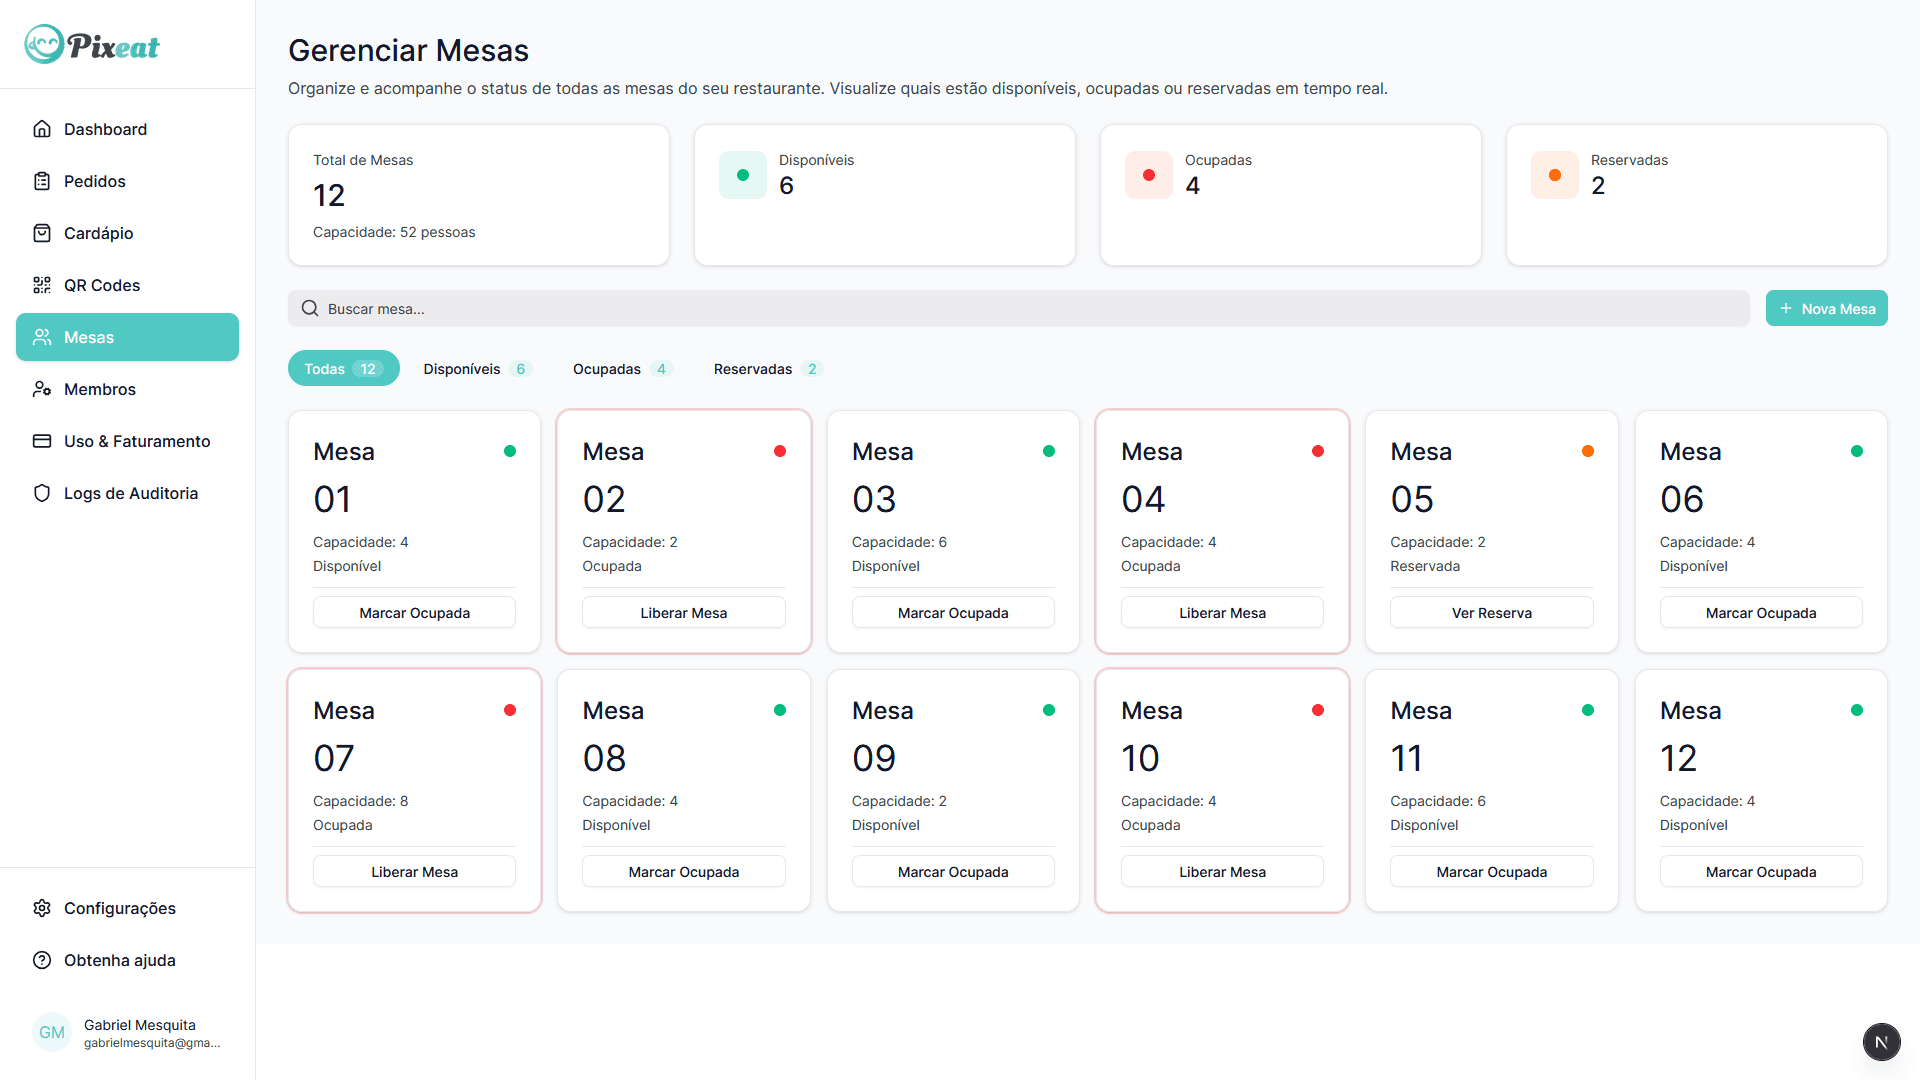
Task: Switch to the Ocupadas filter tab
Action: tap(621, 369)
